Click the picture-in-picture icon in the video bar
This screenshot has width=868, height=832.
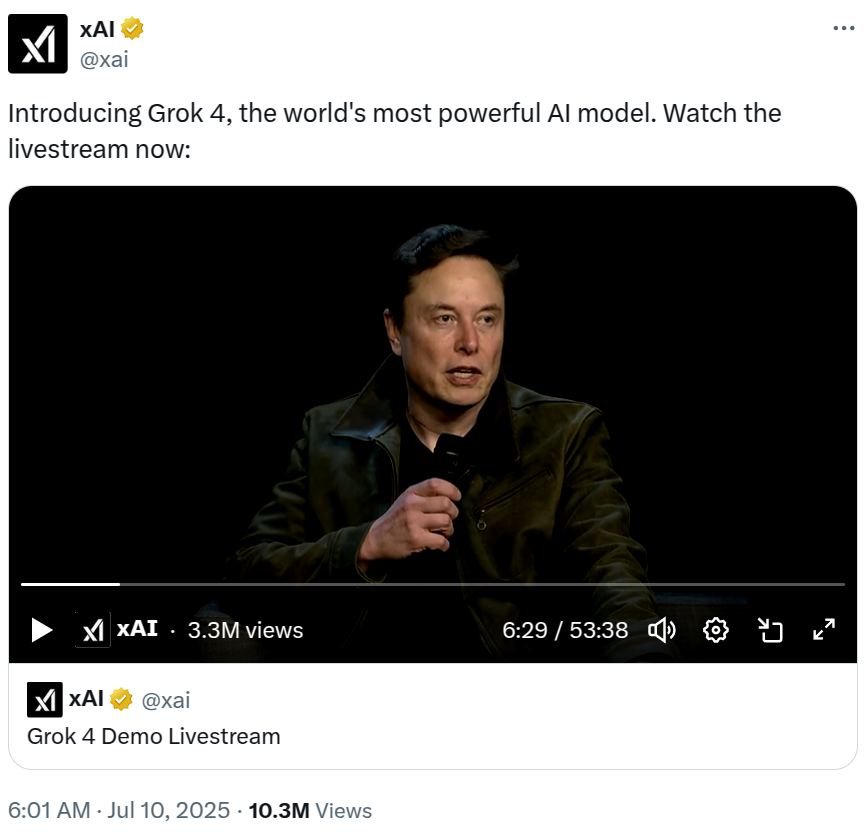[770, 630]
